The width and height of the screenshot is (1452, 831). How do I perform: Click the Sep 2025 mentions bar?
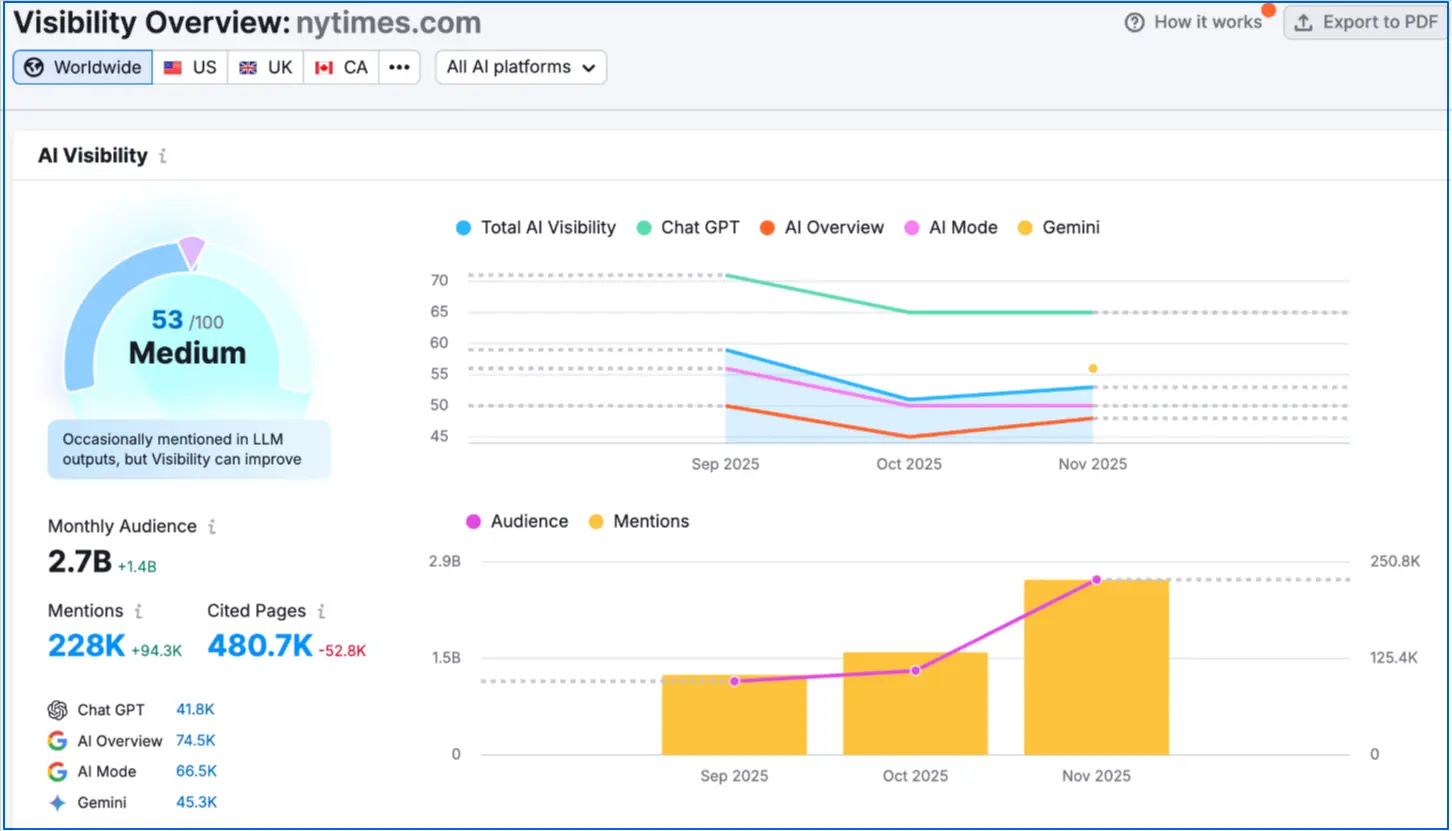click(734, 715)
